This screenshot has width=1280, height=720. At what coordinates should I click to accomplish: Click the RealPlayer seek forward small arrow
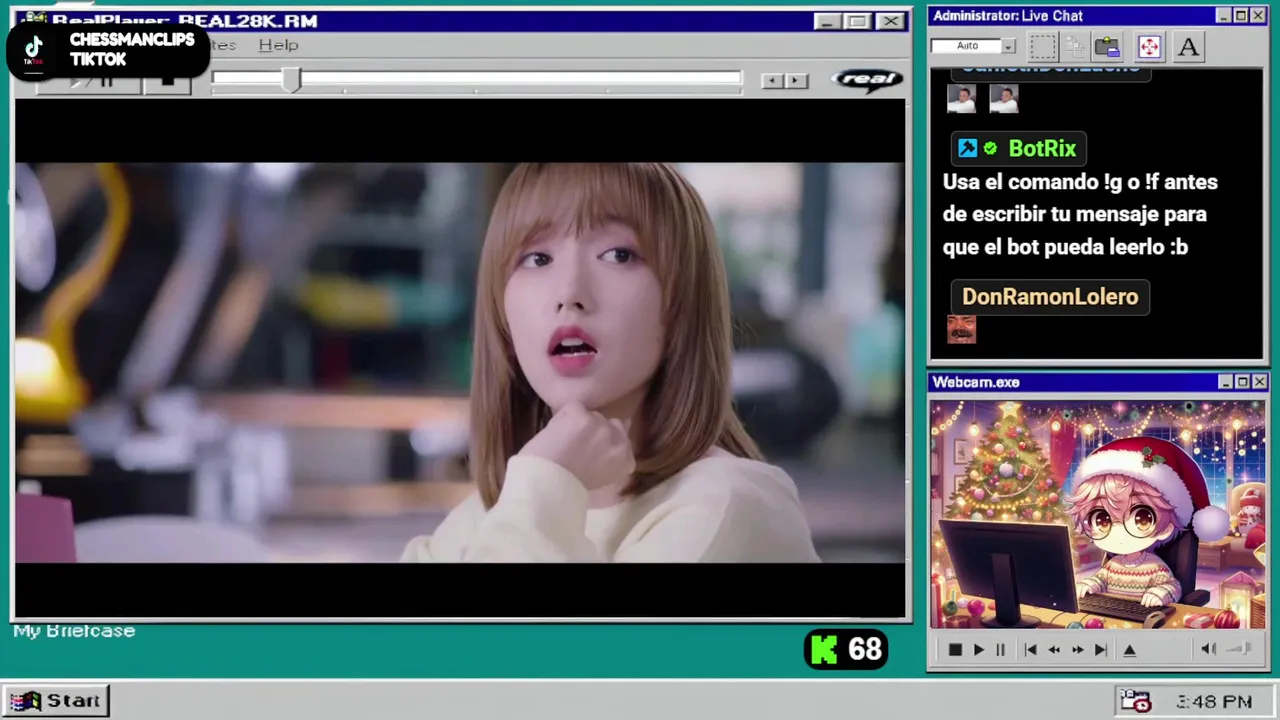click(796, 81)
